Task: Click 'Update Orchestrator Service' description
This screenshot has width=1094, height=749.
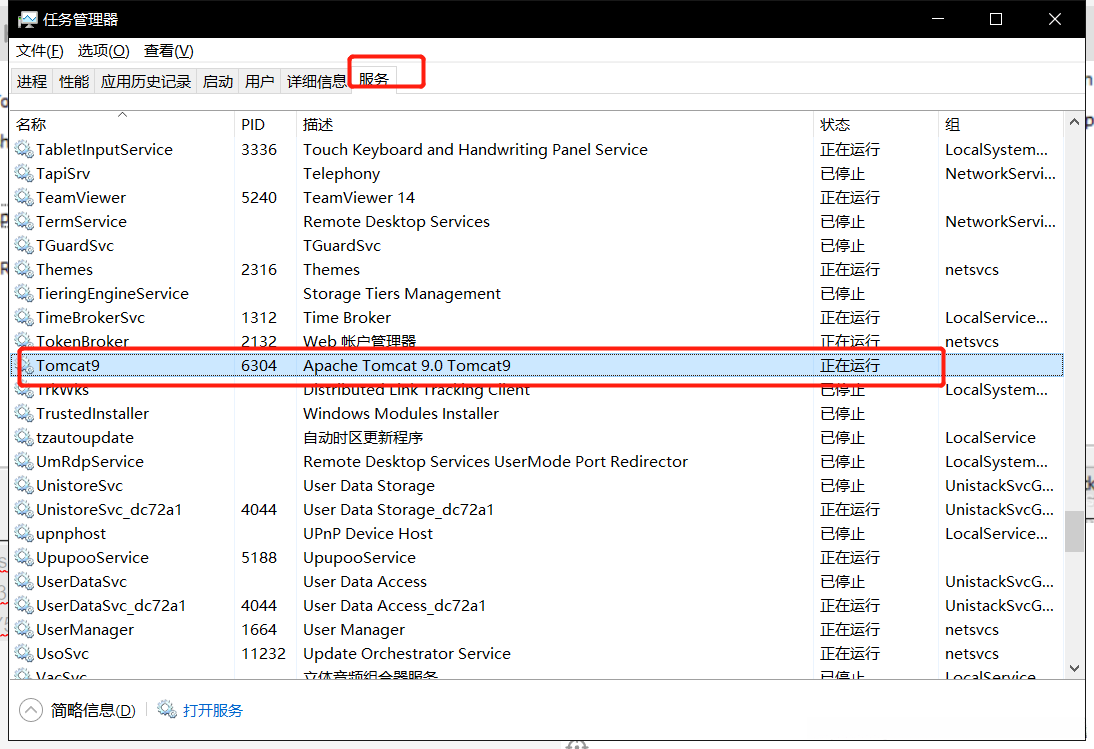Action: pyautogui.click(x=407, y=653)
